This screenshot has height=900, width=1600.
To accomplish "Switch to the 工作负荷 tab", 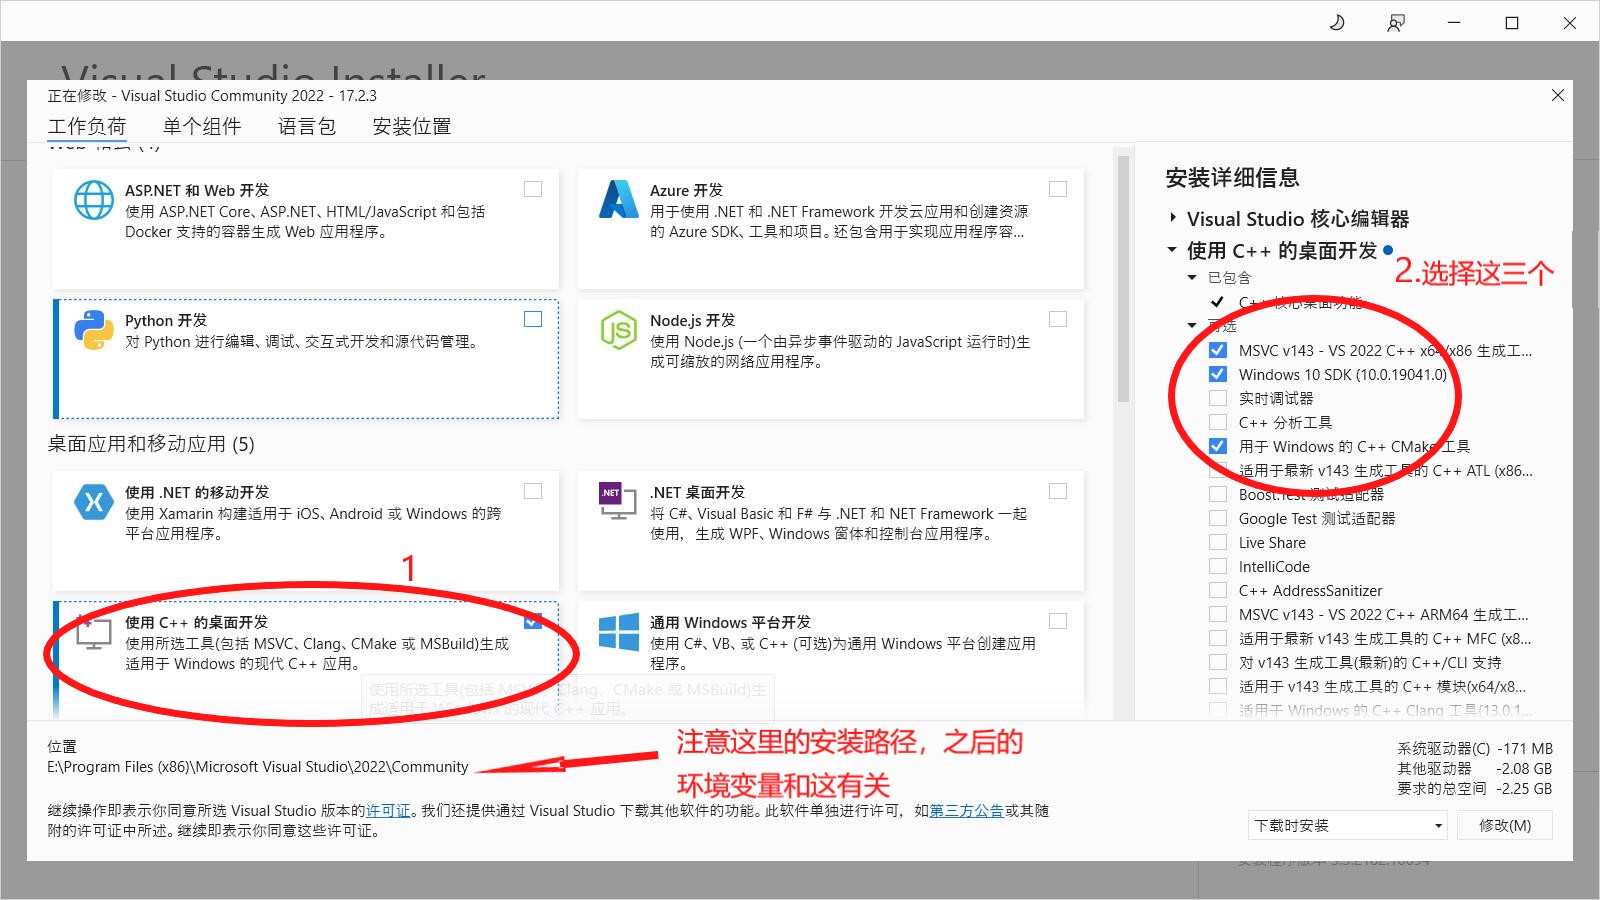I will 87,126.
